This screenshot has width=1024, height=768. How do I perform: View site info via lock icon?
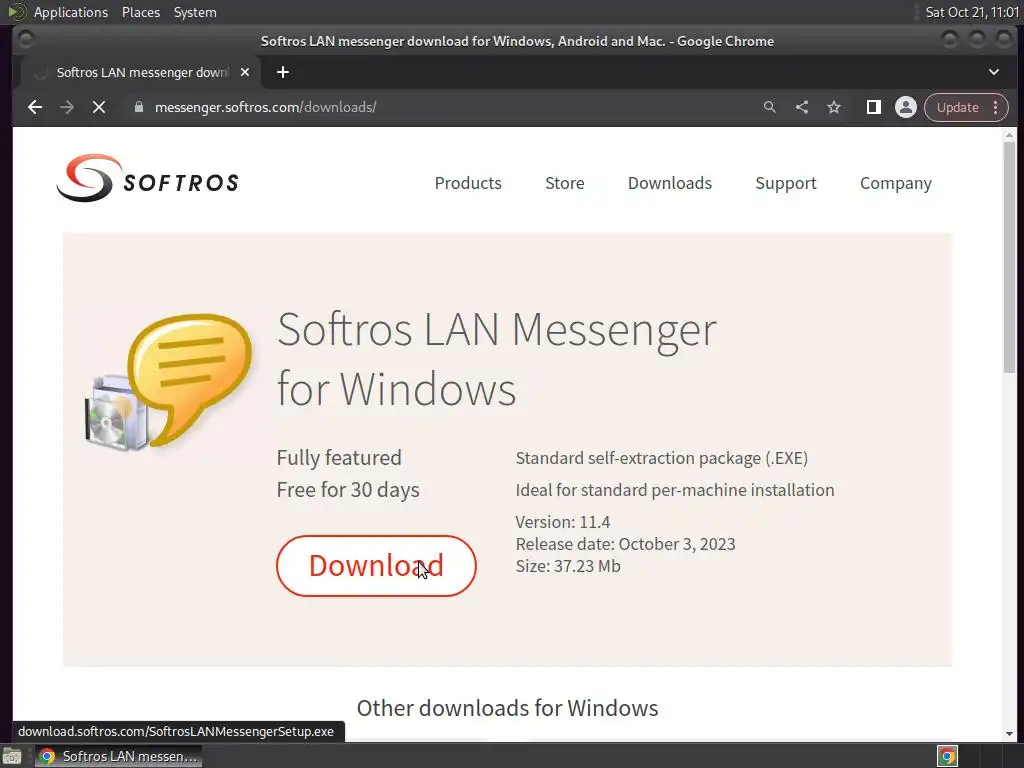click(138, 107)
